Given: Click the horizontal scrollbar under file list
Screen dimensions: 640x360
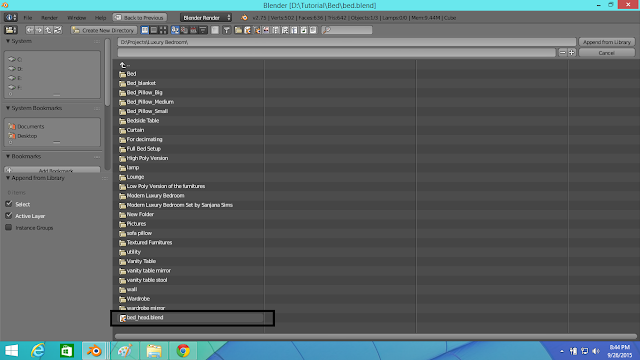Looking at the screenshot, I should [x=376, y=337].
